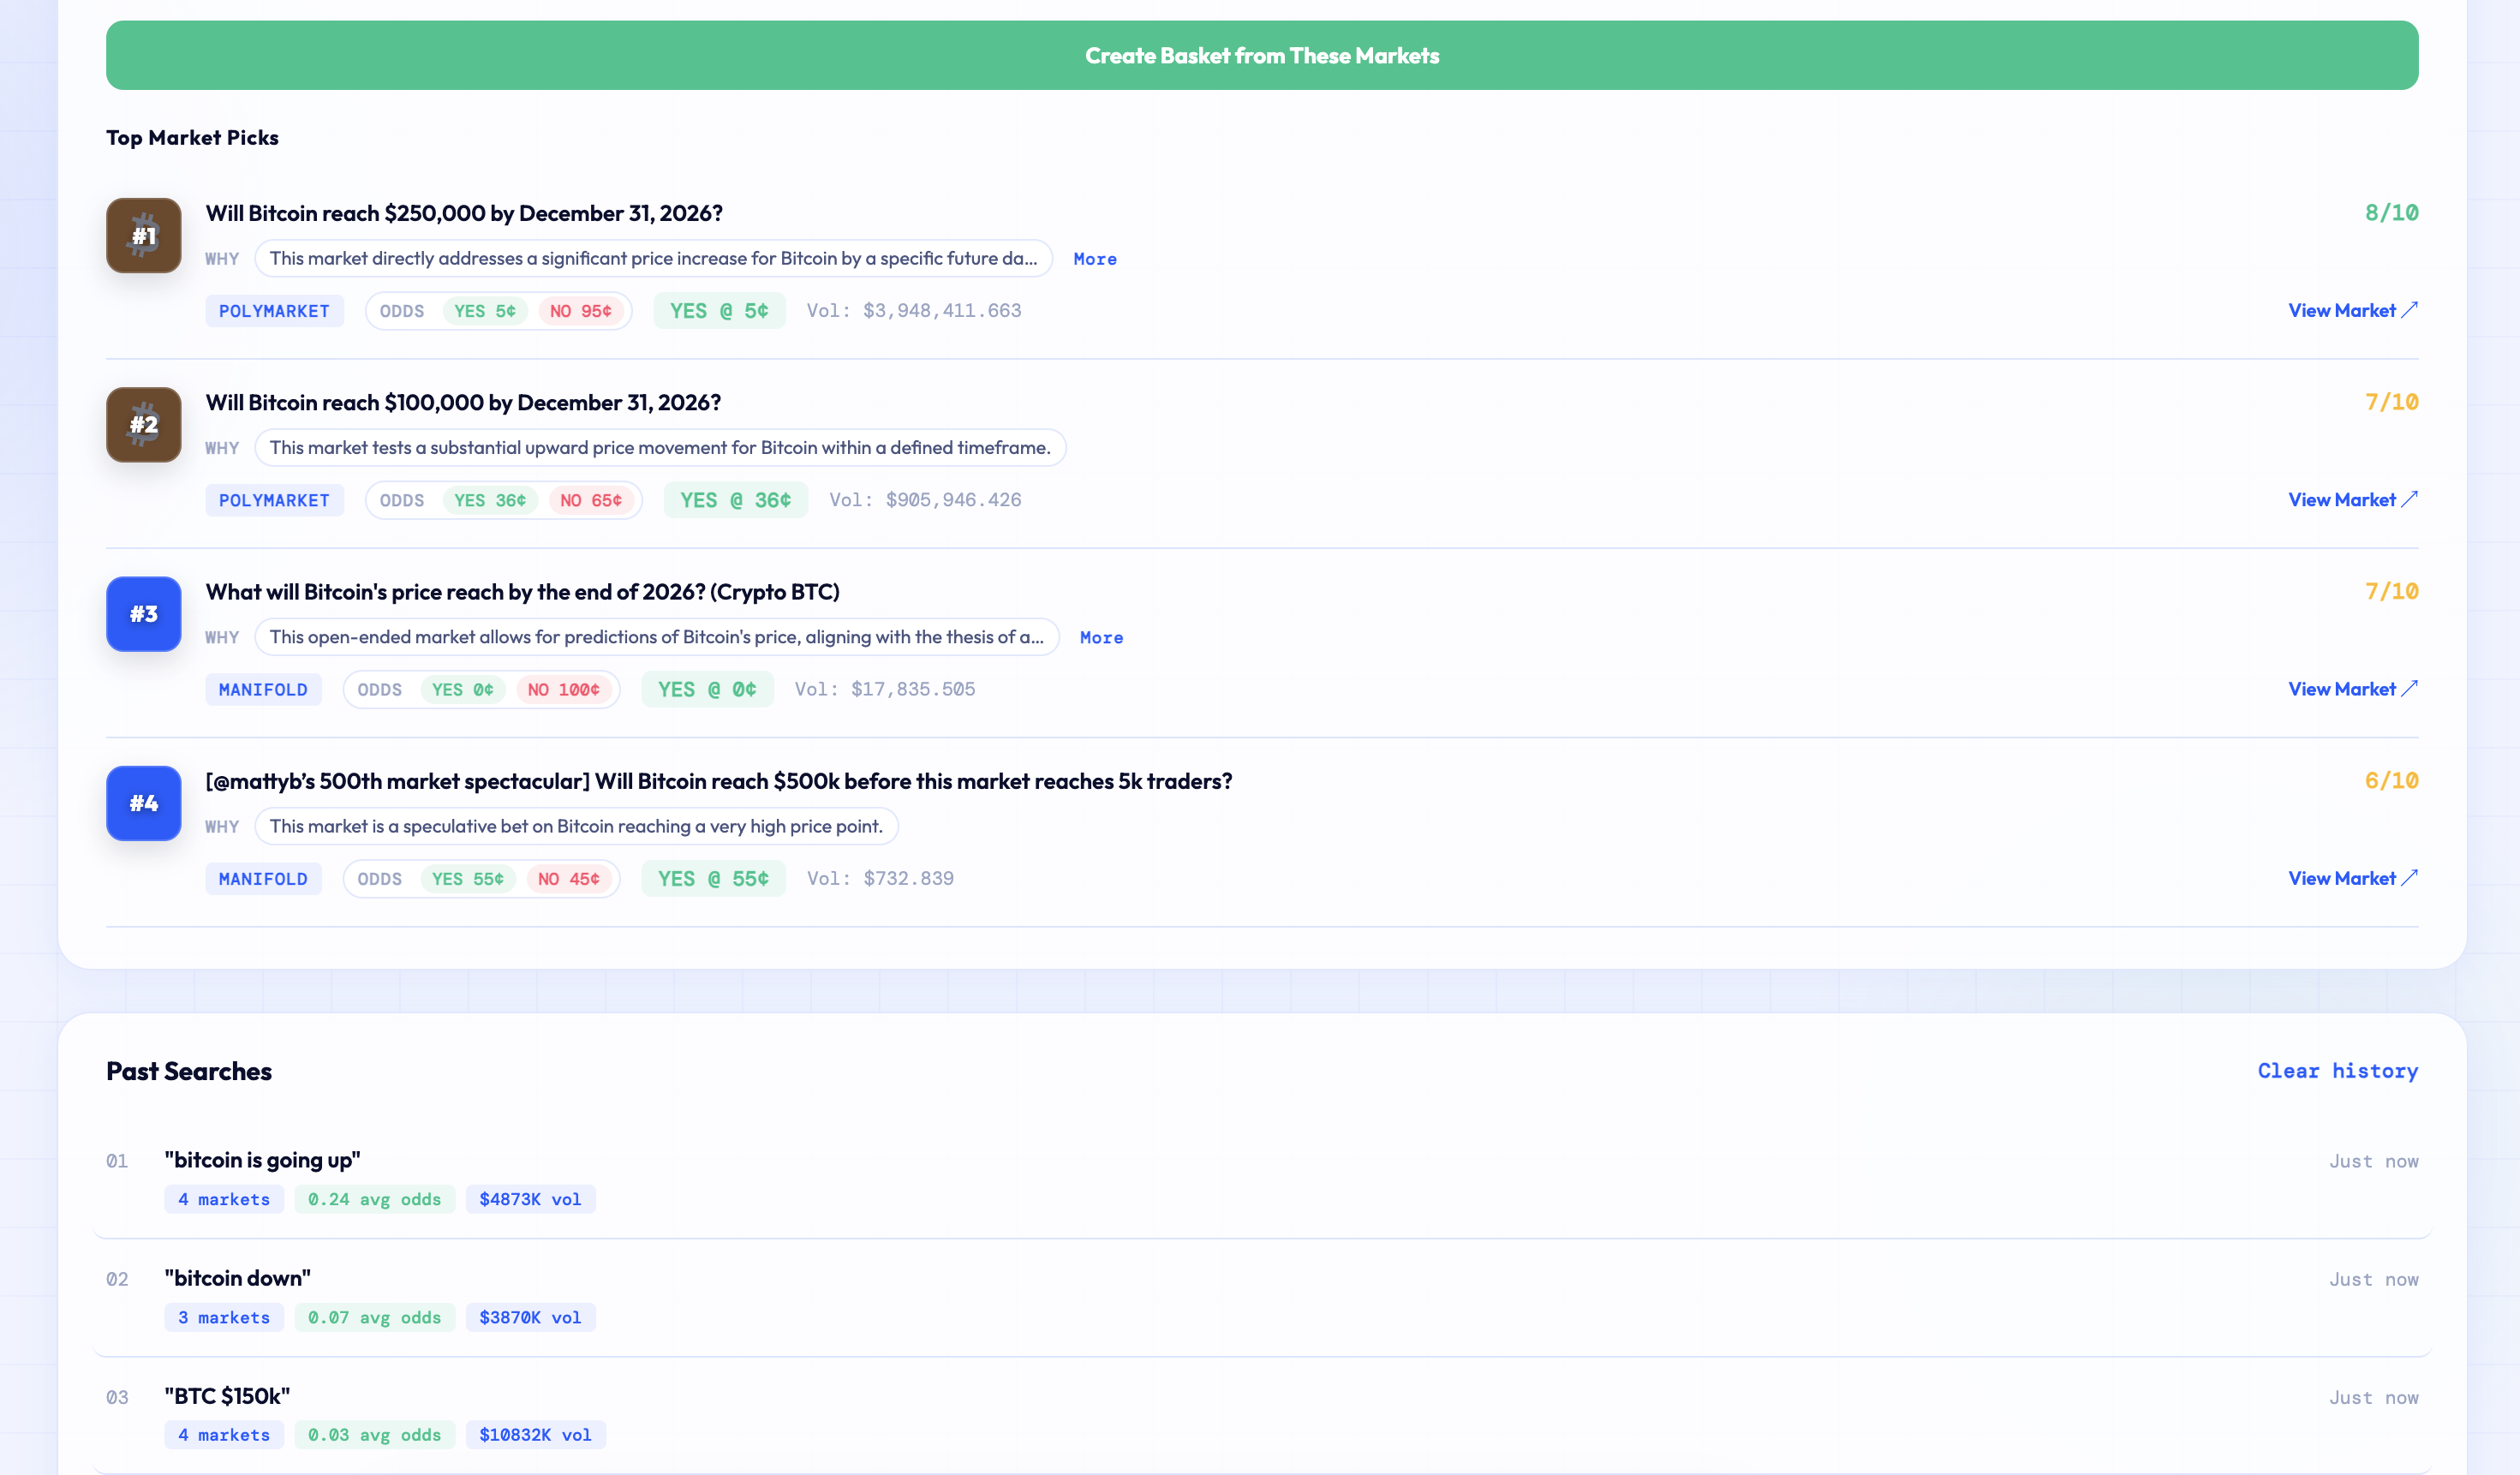The width and height of the screenshot is (2520, 1475).
Task: Select the YES @ 5¢ price chip
Action: coord(718,311)
